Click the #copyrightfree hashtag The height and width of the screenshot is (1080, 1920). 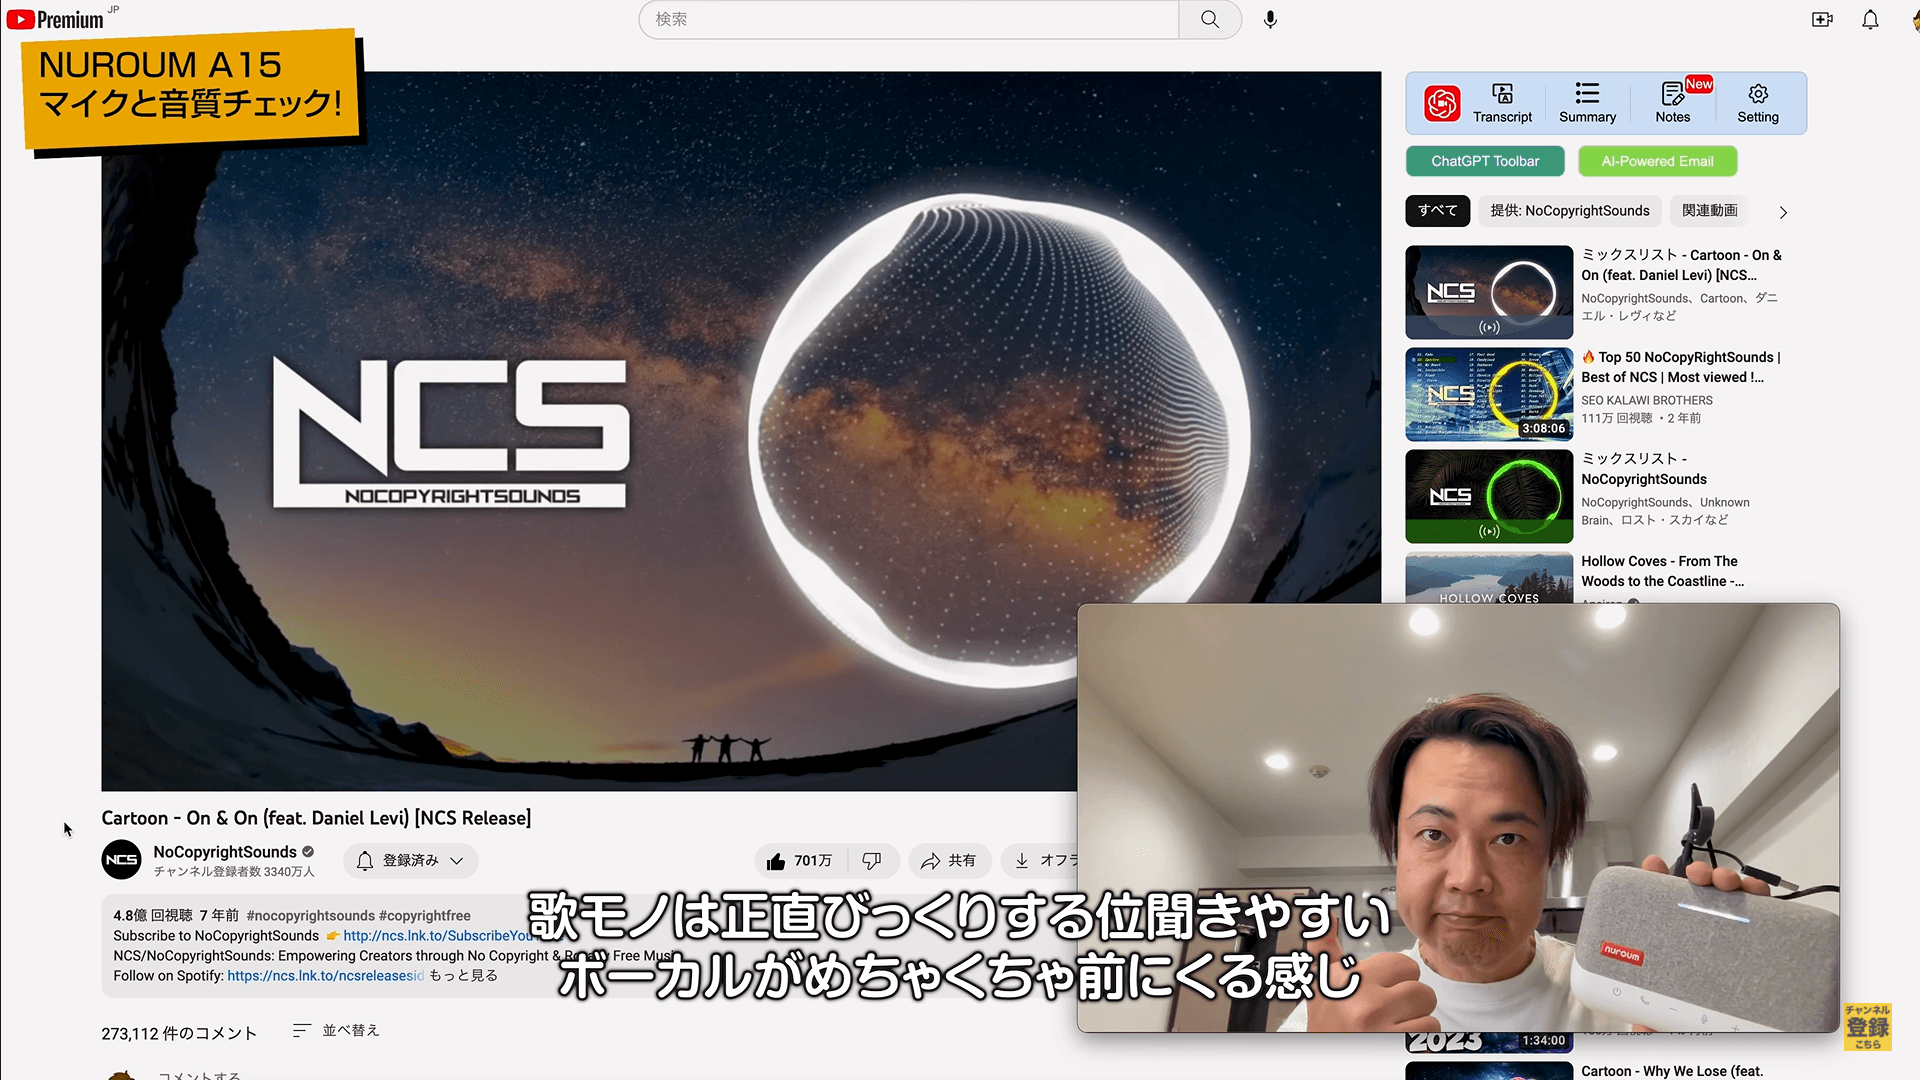pos(425,916)
